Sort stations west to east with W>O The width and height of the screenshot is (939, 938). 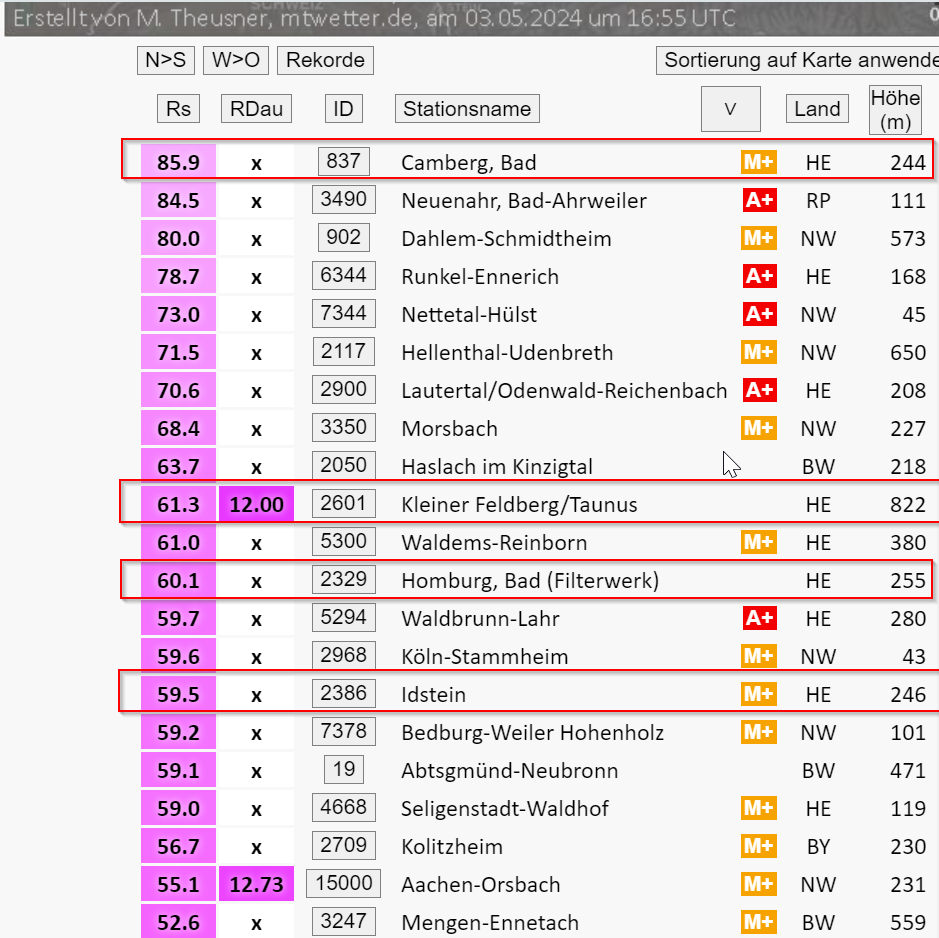pos(236,60)
